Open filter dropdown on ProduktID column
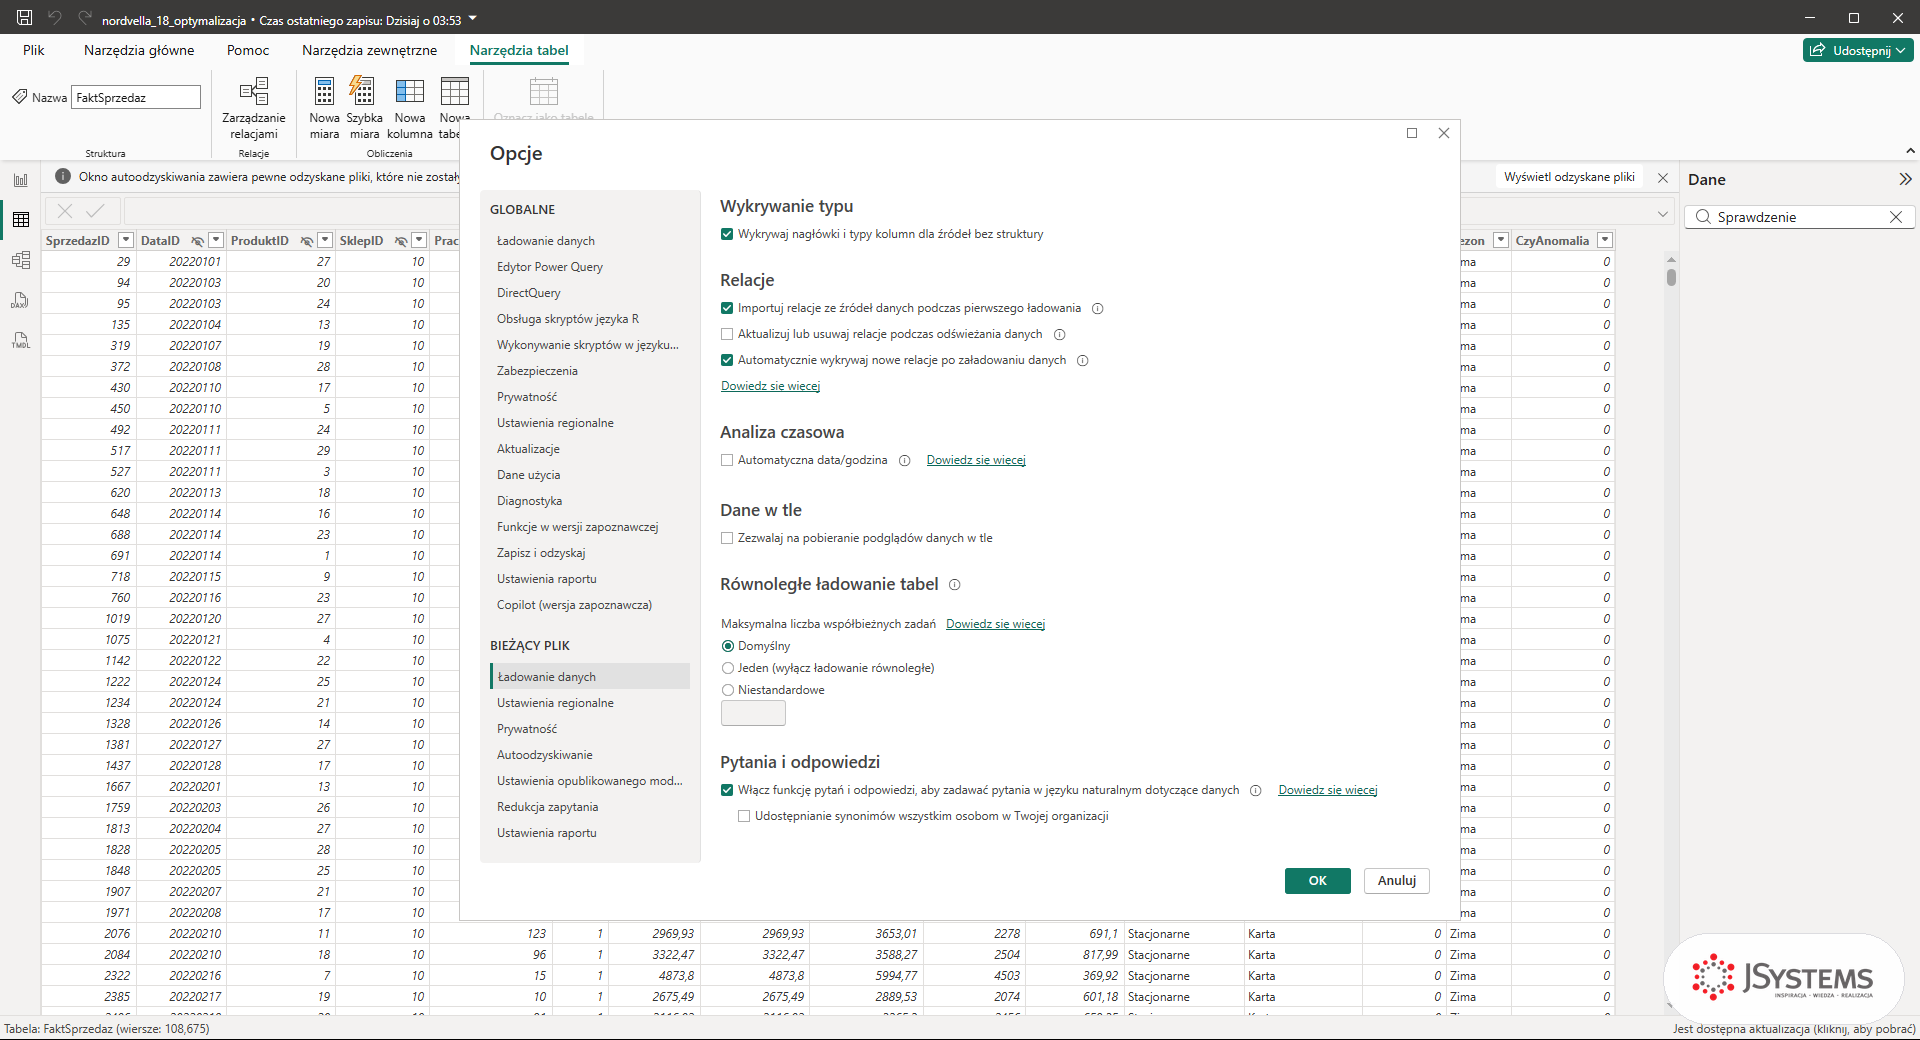 coord(325,241)
